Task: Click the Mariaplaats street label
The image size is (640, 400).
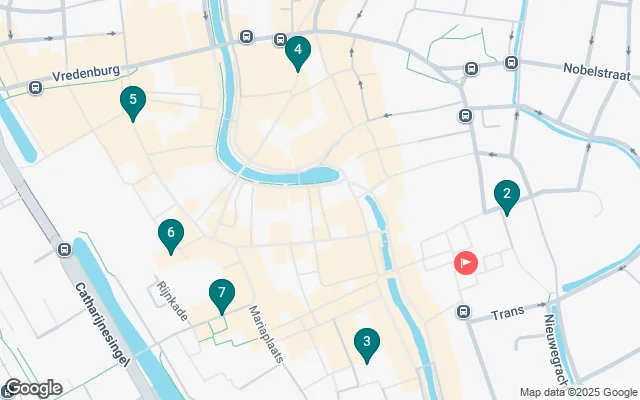Action: click(x=266, y=334)
